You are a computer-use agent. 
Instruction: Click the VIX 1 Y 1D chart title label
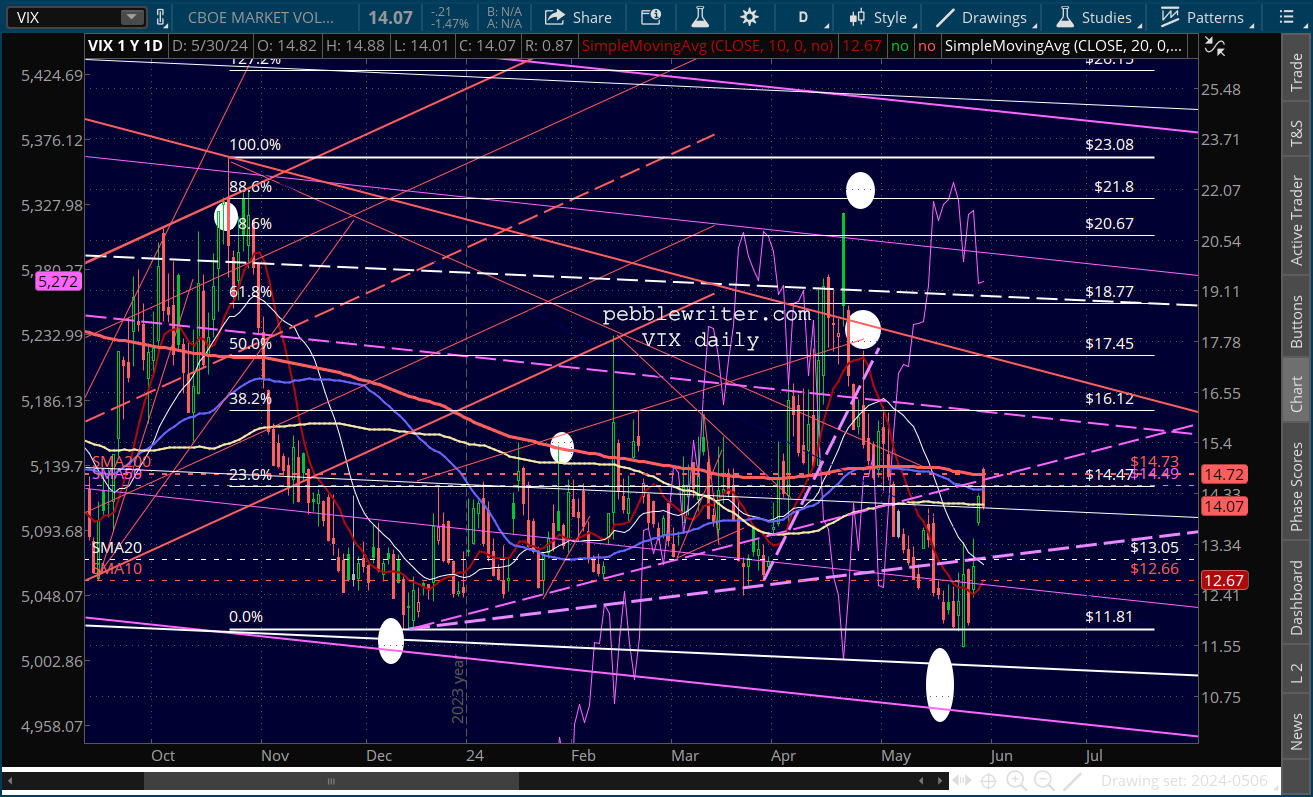tap(127, 45)
